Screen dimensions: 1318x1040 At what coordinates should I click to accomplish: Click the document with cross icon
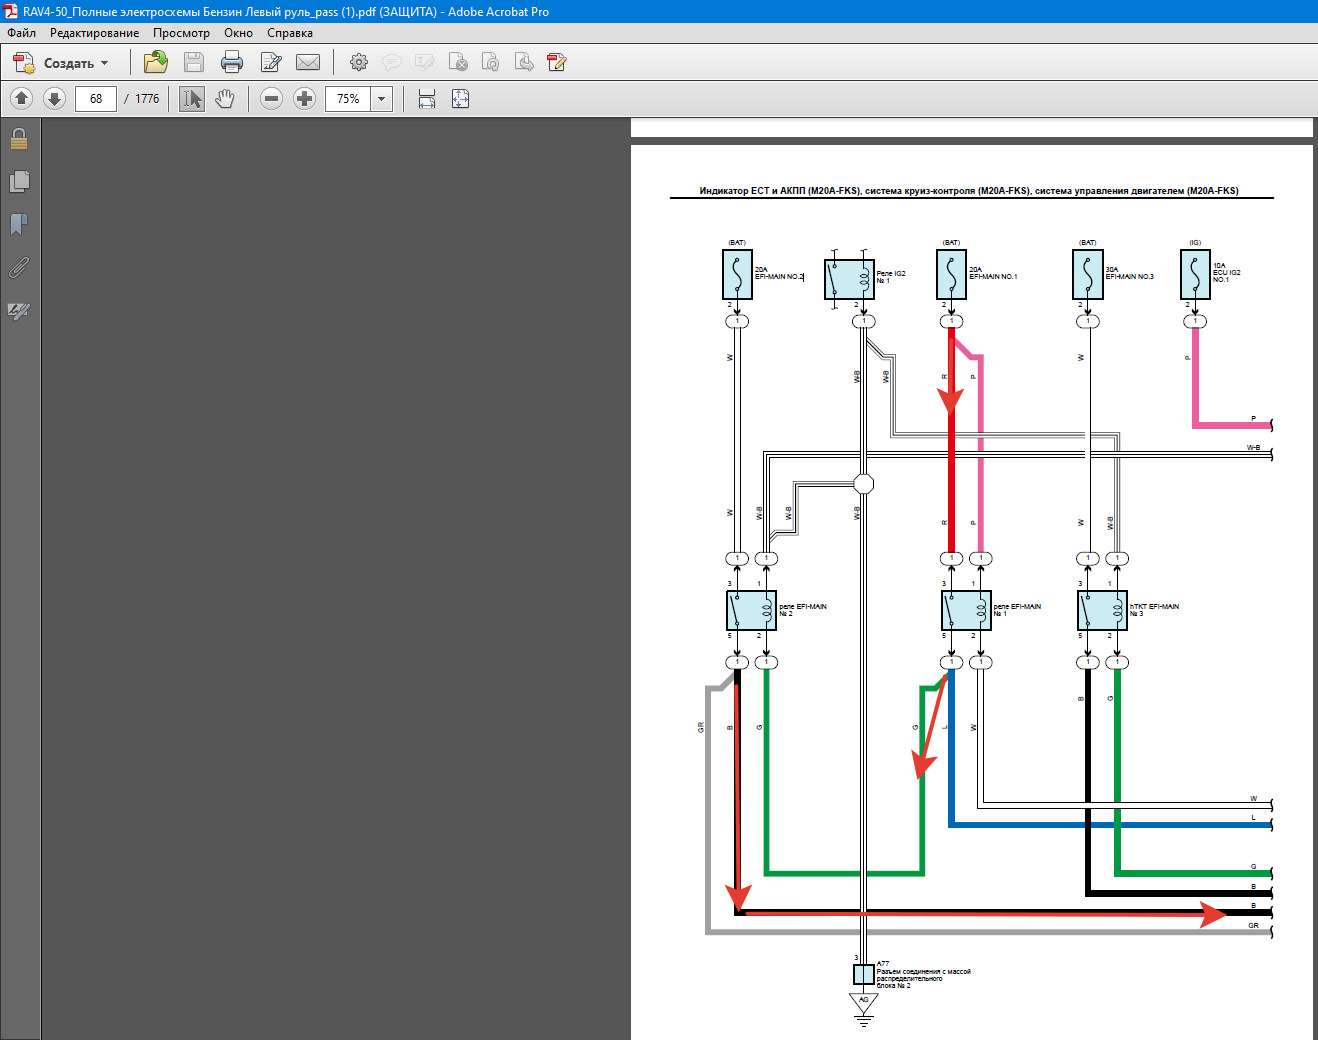tap(458, 63)
